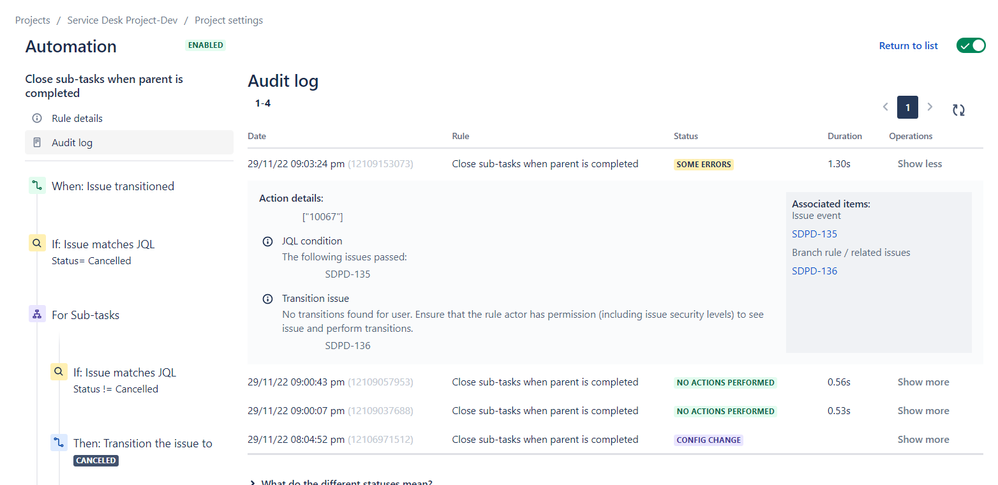
Task: Click the ["10067"] action details value
Action: [323, 217]
